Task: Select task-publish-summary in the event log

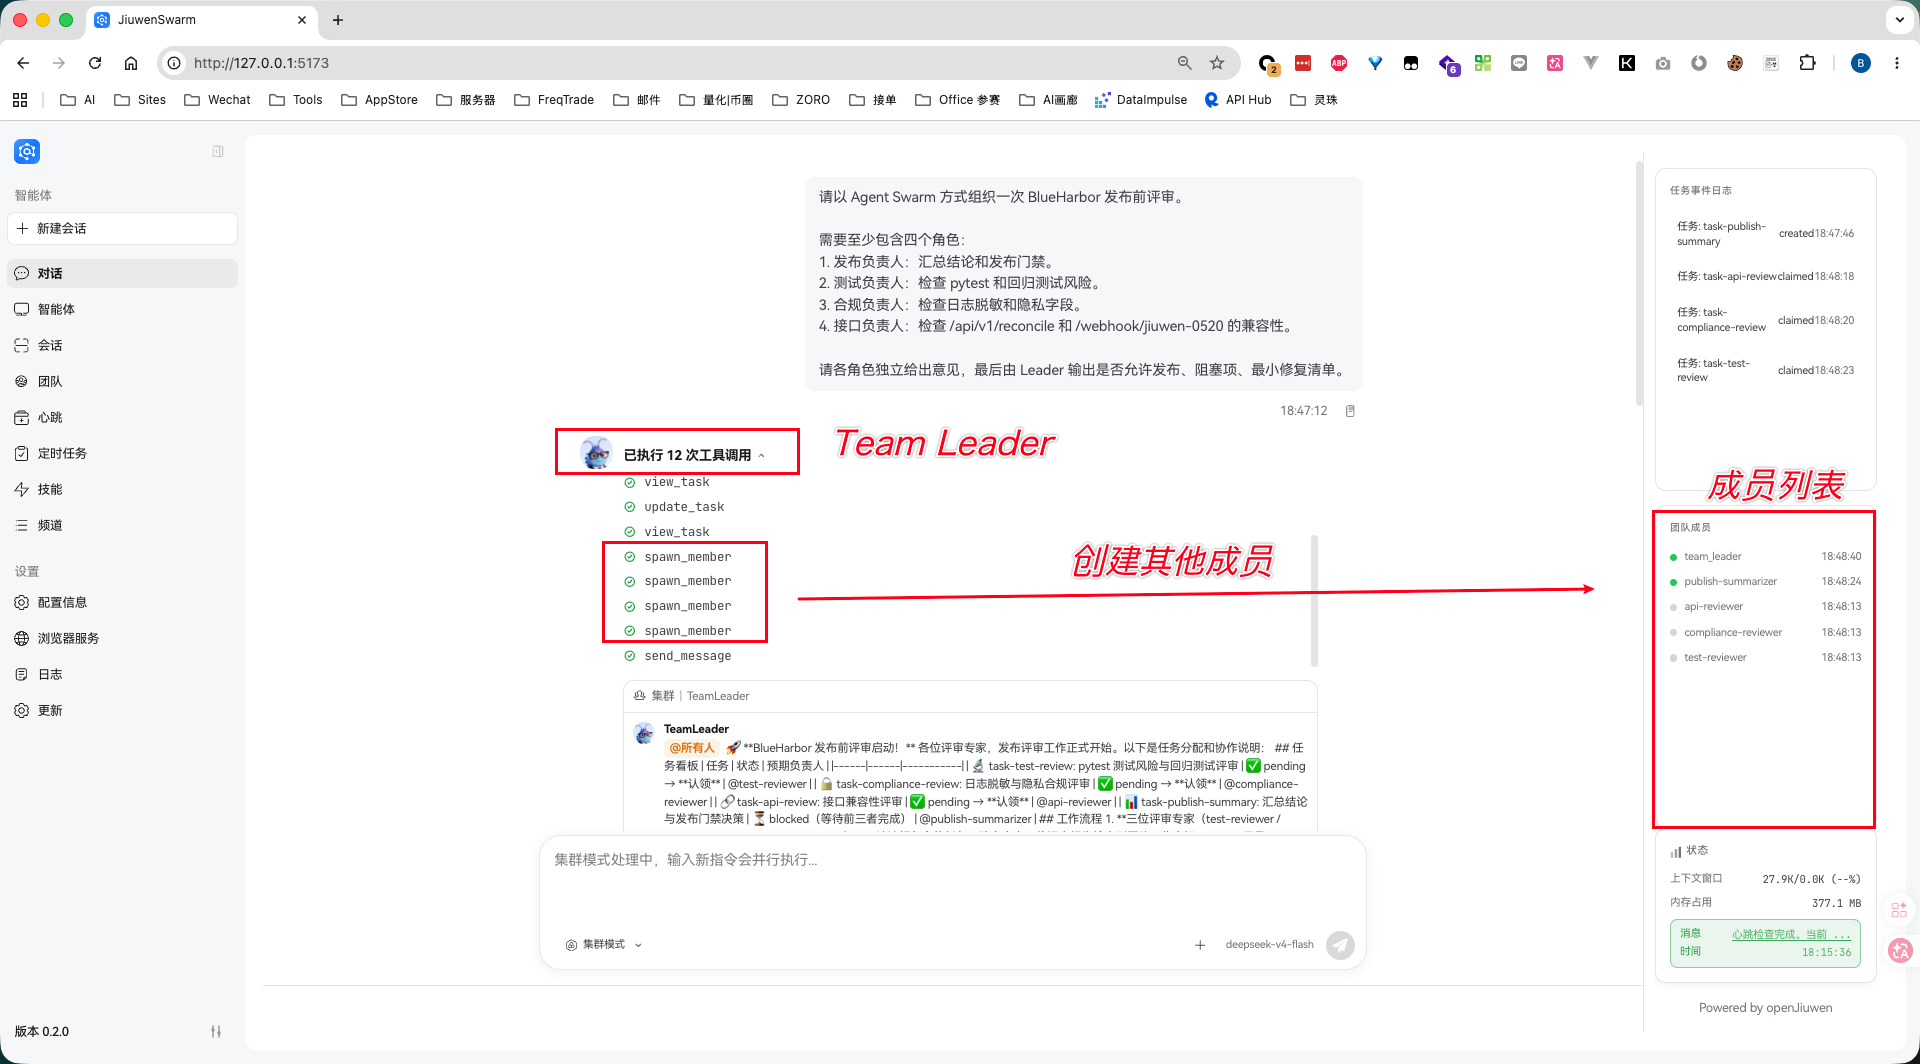Action: [1765, 234]
